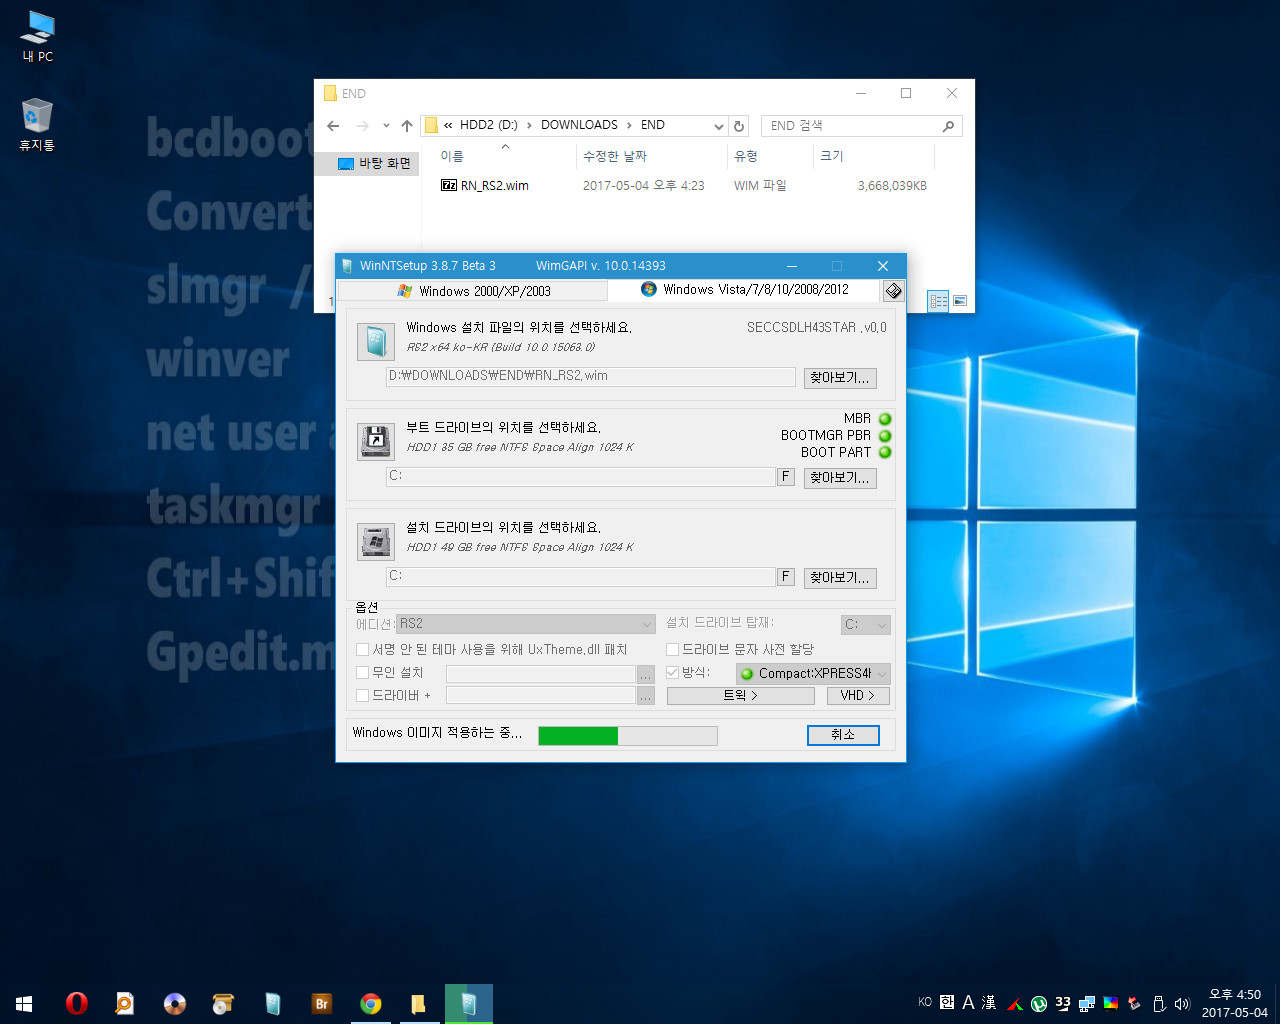
Task: Launch Adobe Bridge from the taskbar
Action: (321, 1003)
